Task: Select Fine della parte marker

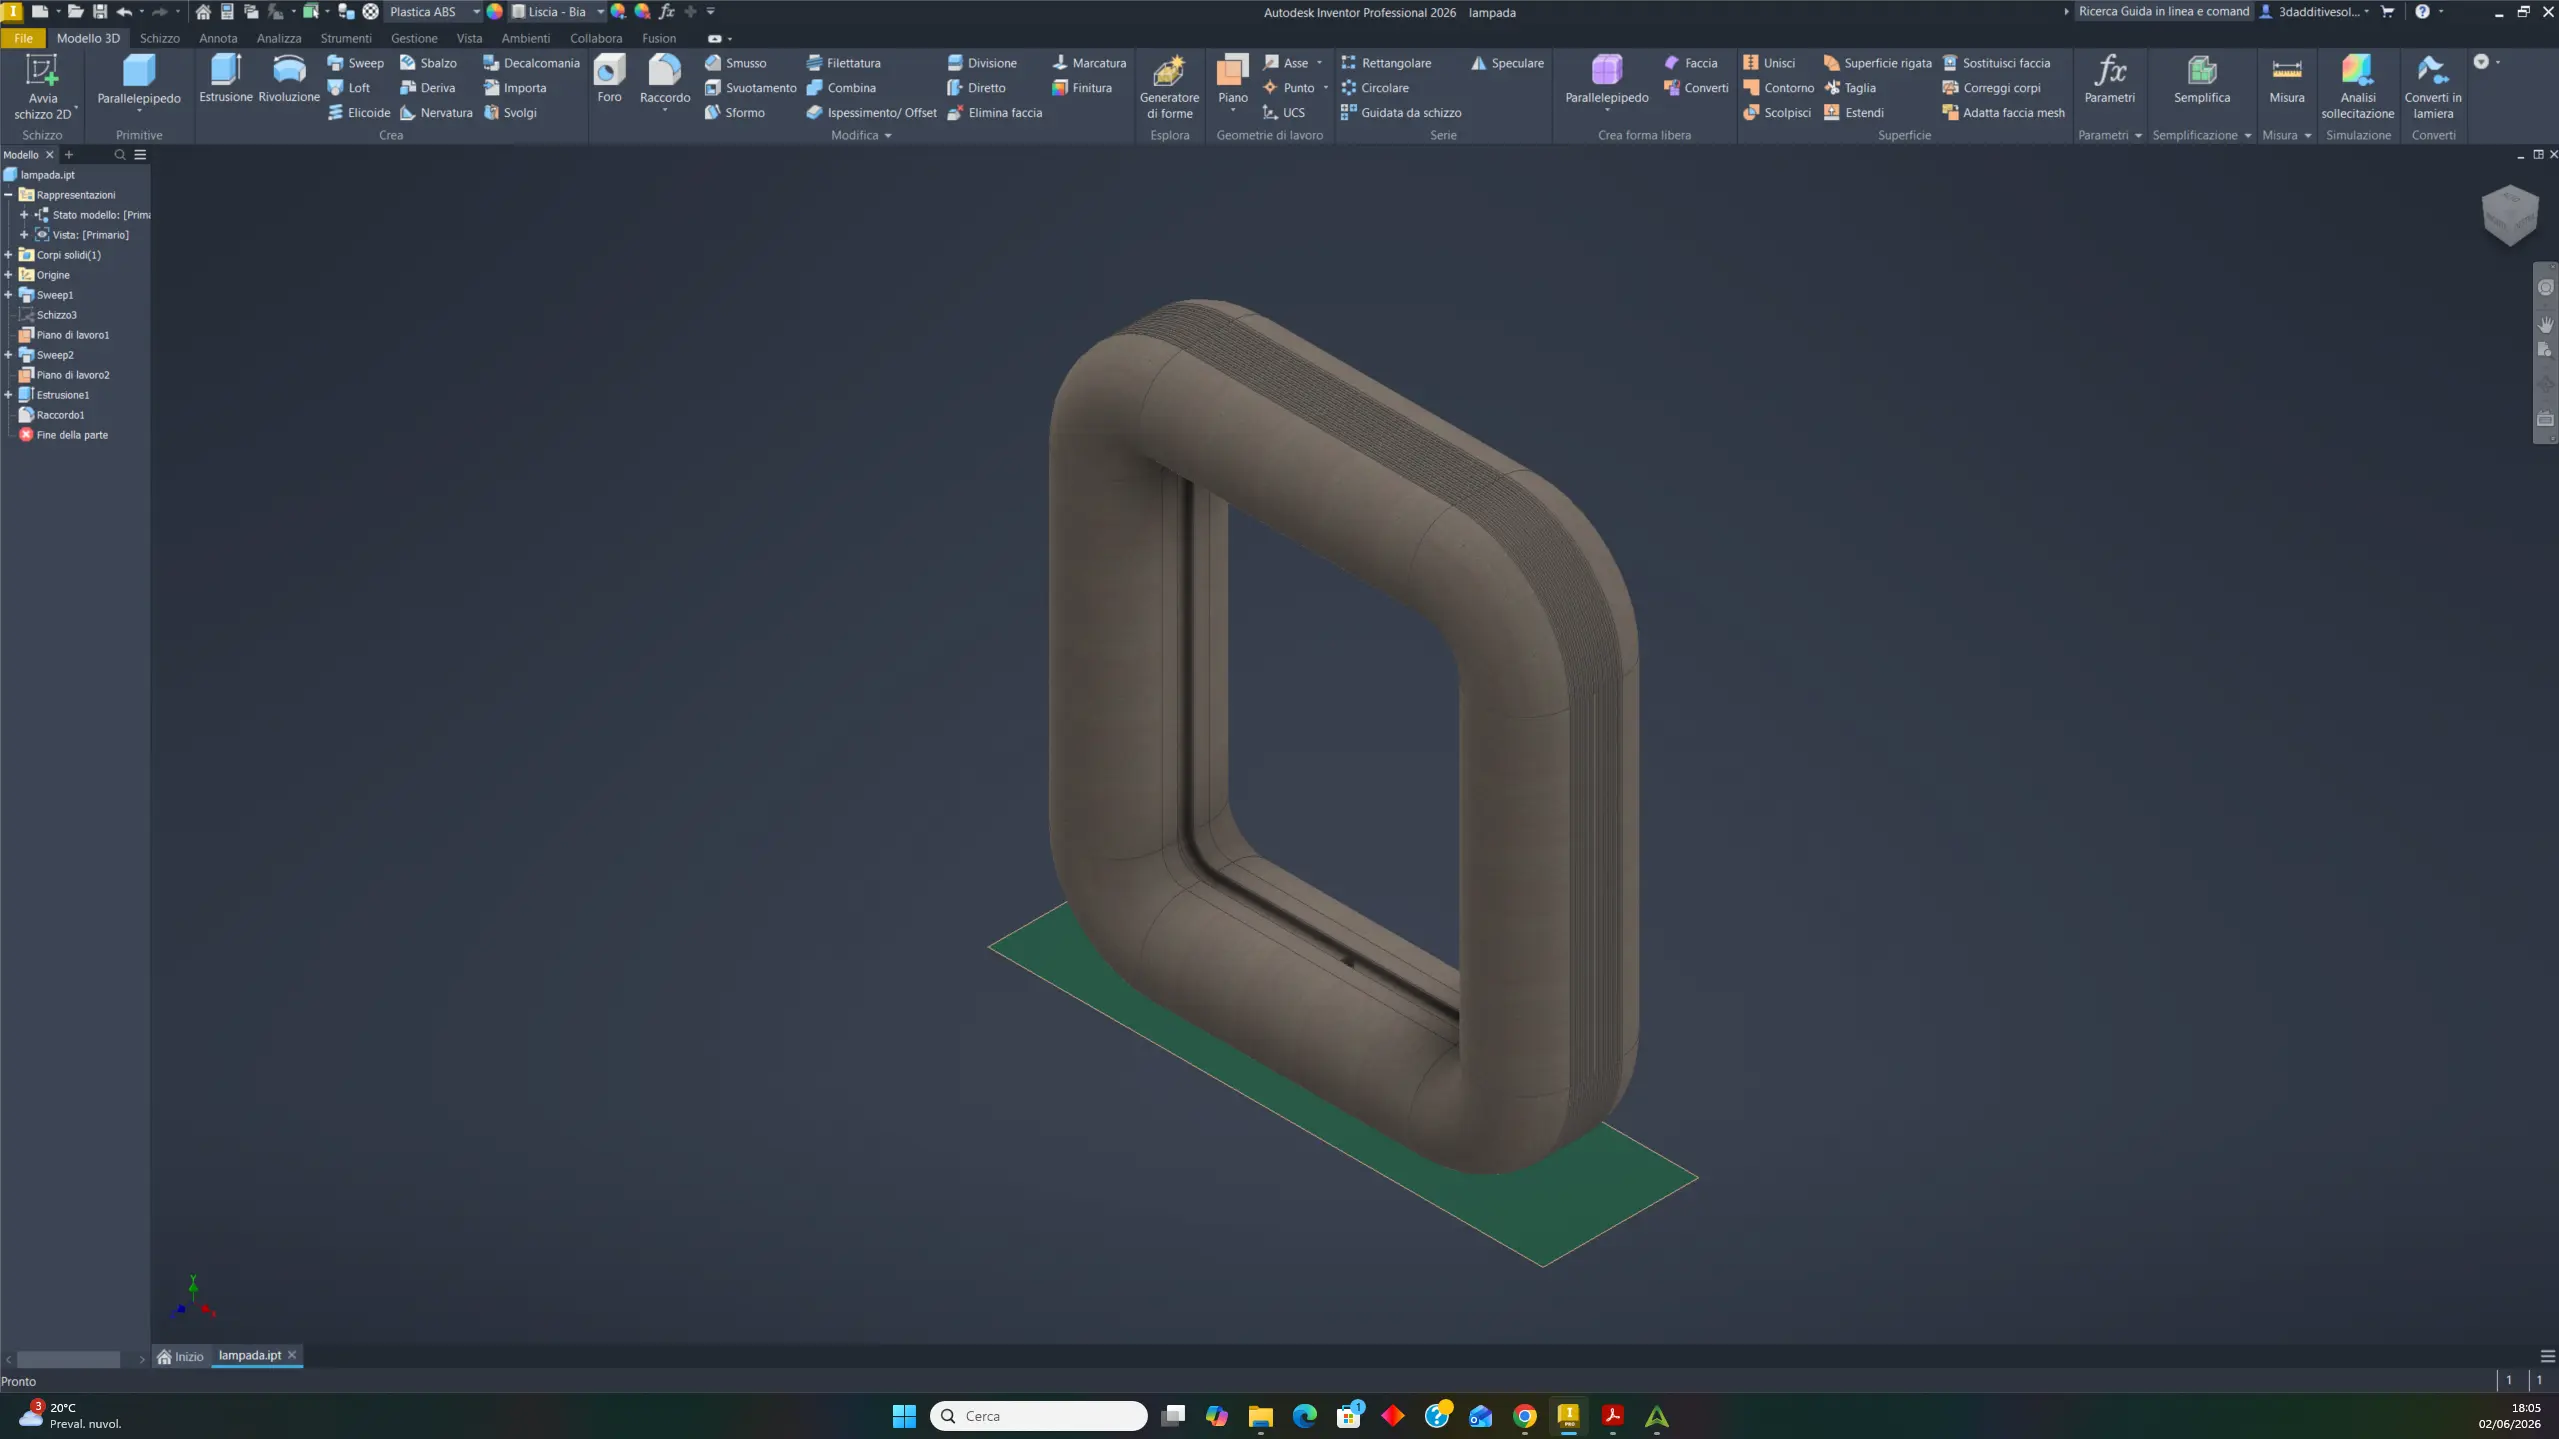Action: [71, 435]
